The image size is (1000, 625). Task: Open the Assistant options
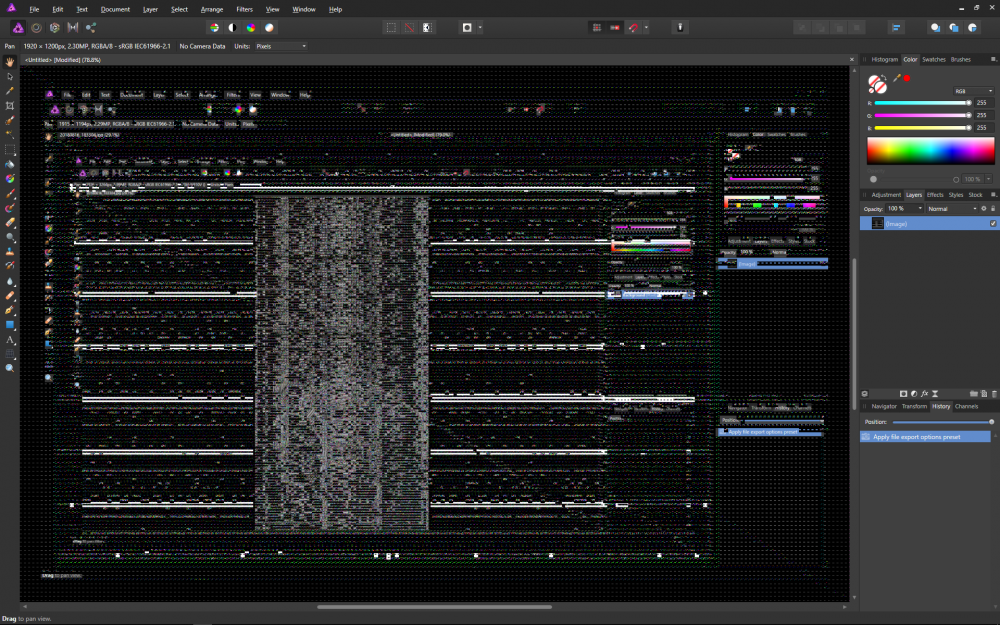[x=680, y=27]
